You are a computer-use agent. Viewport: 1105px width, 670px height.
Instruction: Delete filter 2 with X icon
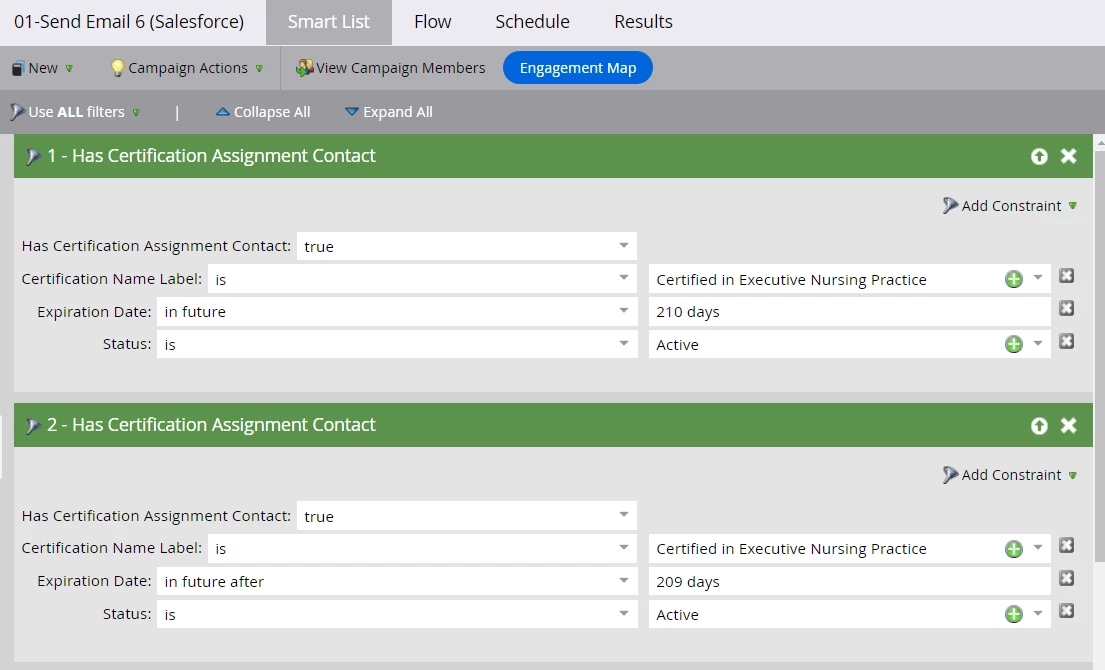1068,426
